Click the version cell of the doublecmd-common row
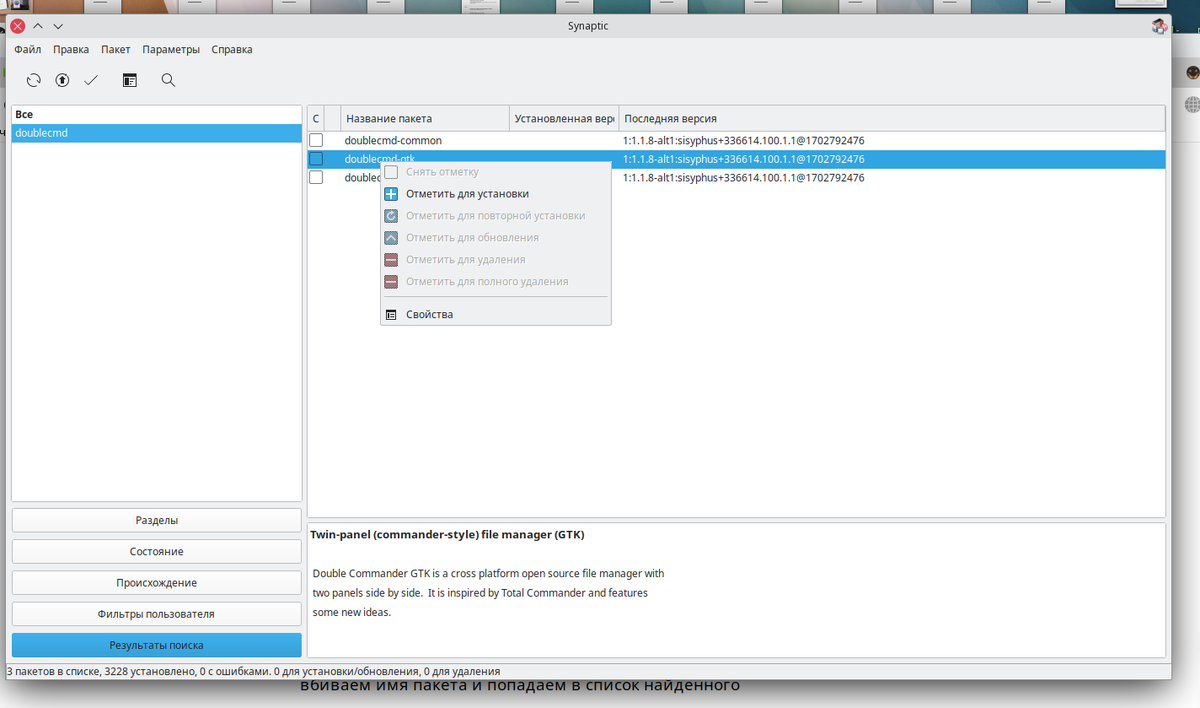The image size is (1200, 708). 743,141
